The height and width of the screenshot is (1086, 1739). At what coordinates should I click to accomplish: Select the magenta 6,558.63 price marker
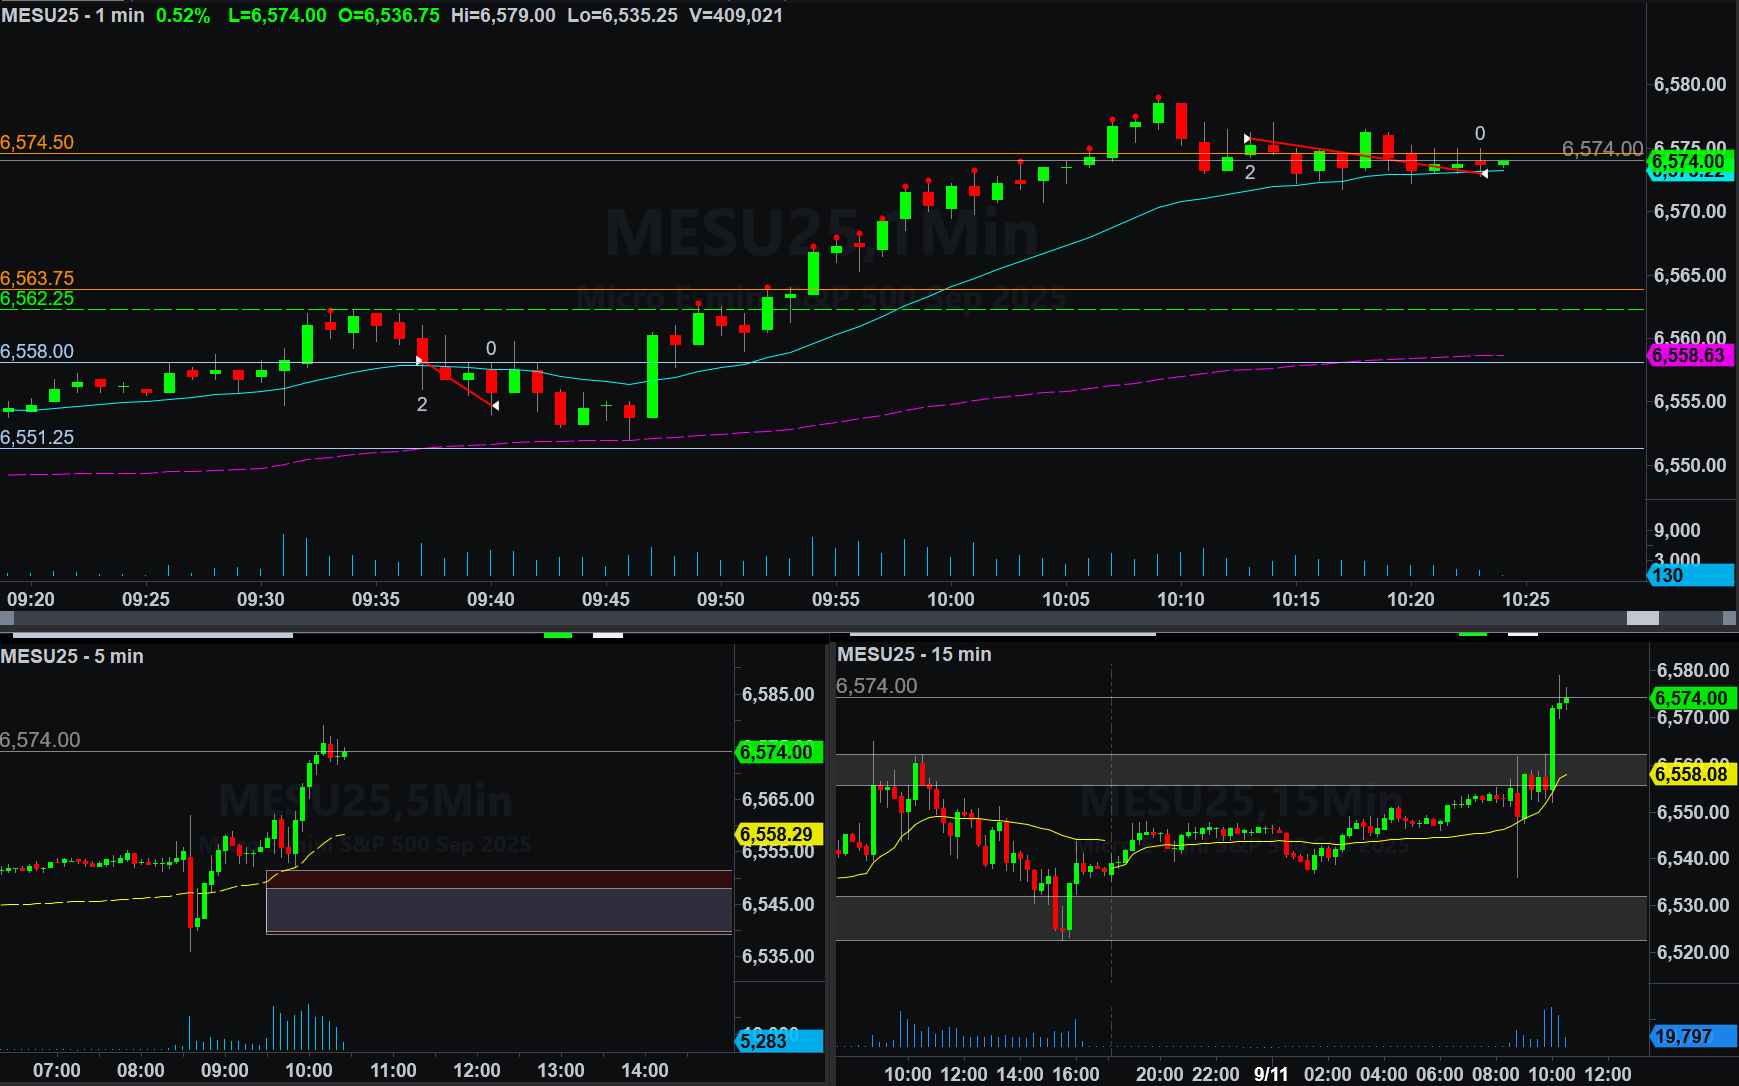[1689, 355]
